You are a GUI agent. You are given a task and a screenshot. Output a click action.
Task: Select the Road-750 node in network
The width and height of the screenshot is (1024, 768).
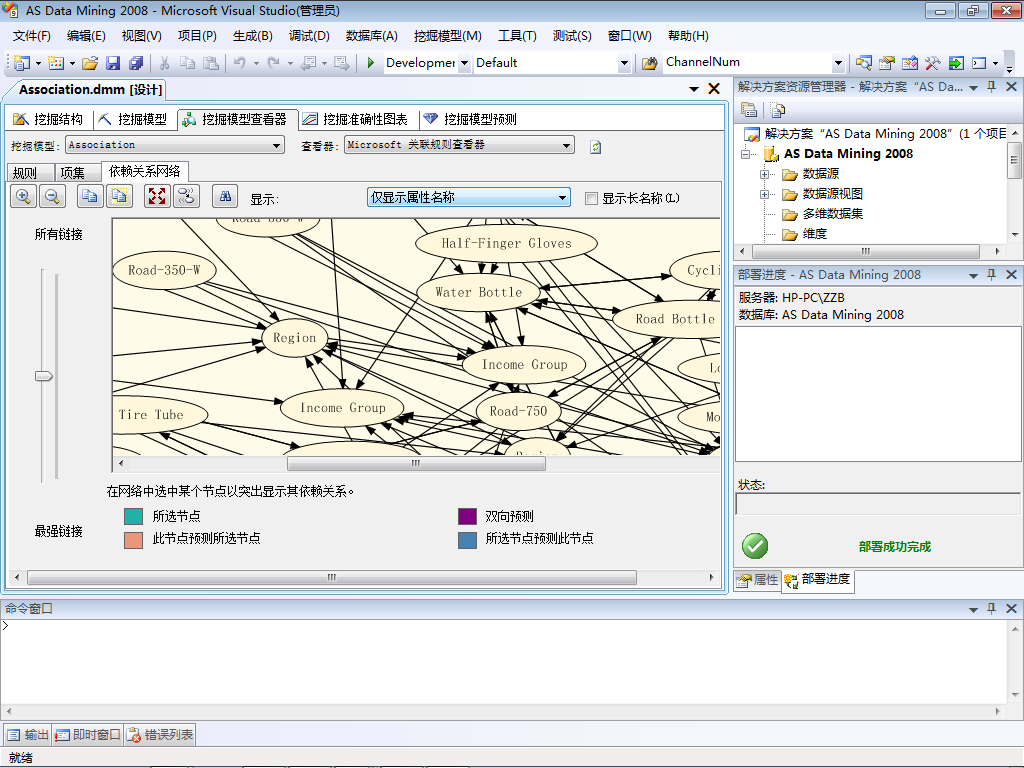click(519, 411)
